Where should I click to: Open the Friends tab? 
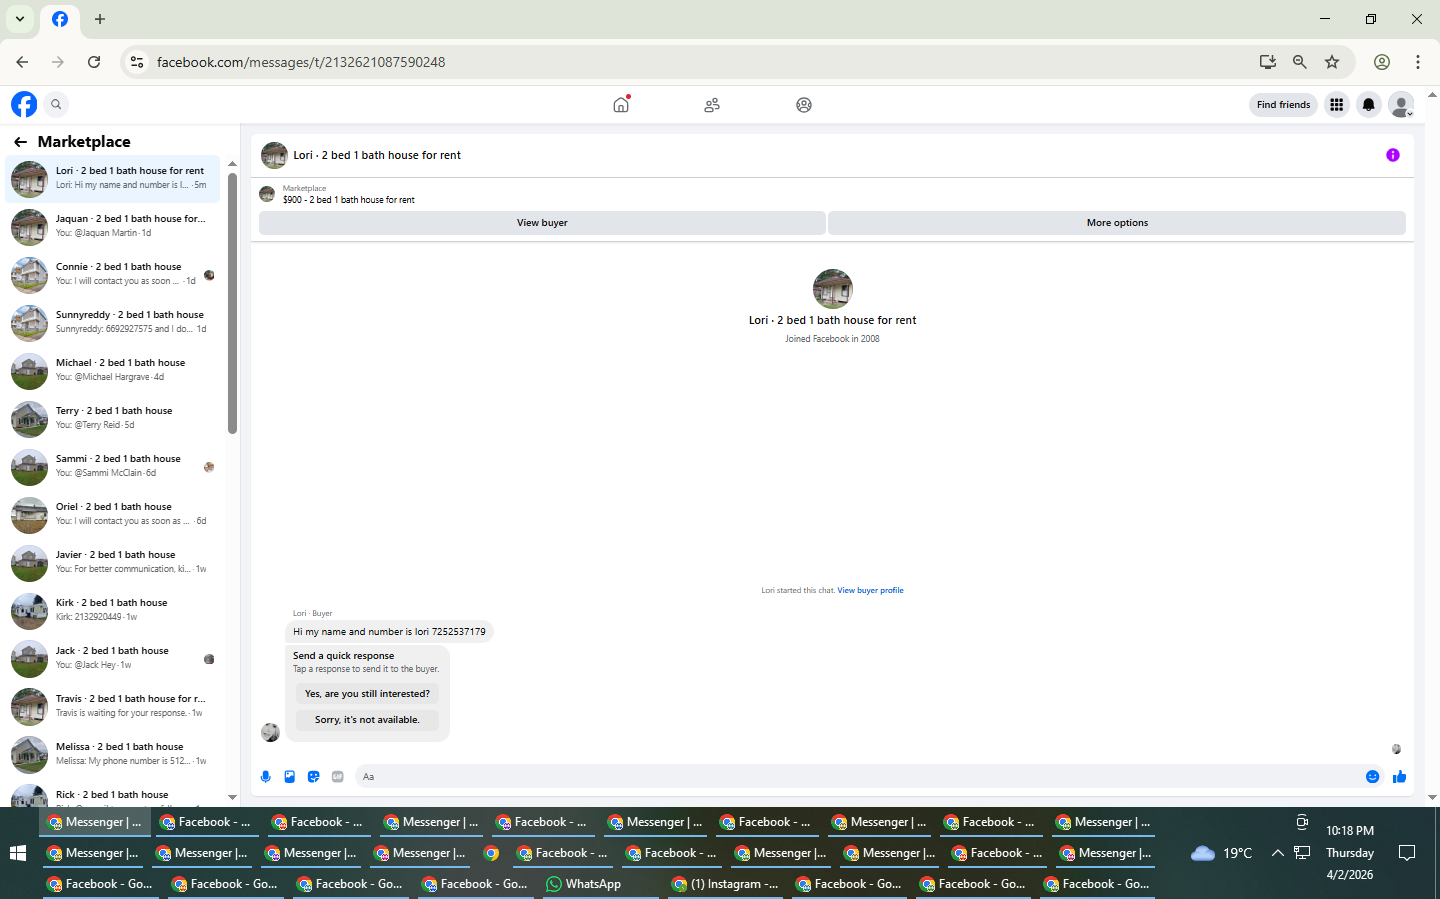(712, 105)
